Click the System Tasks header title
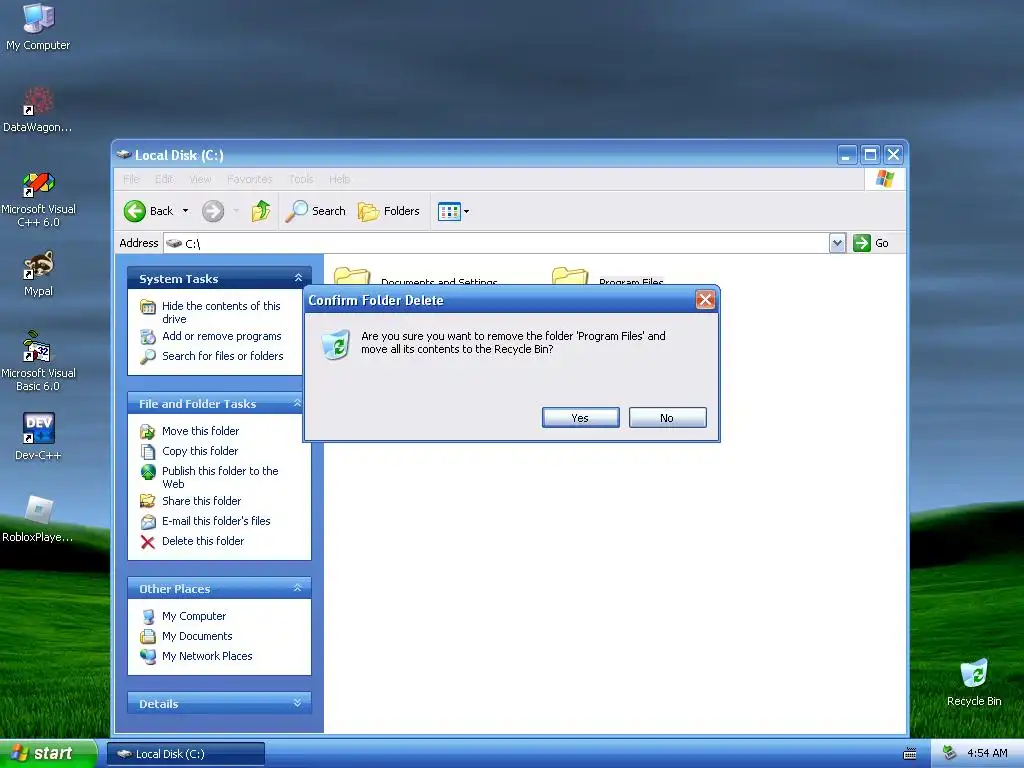Image resolution: width=1024 pixels, height=768 pixels. 178,279
